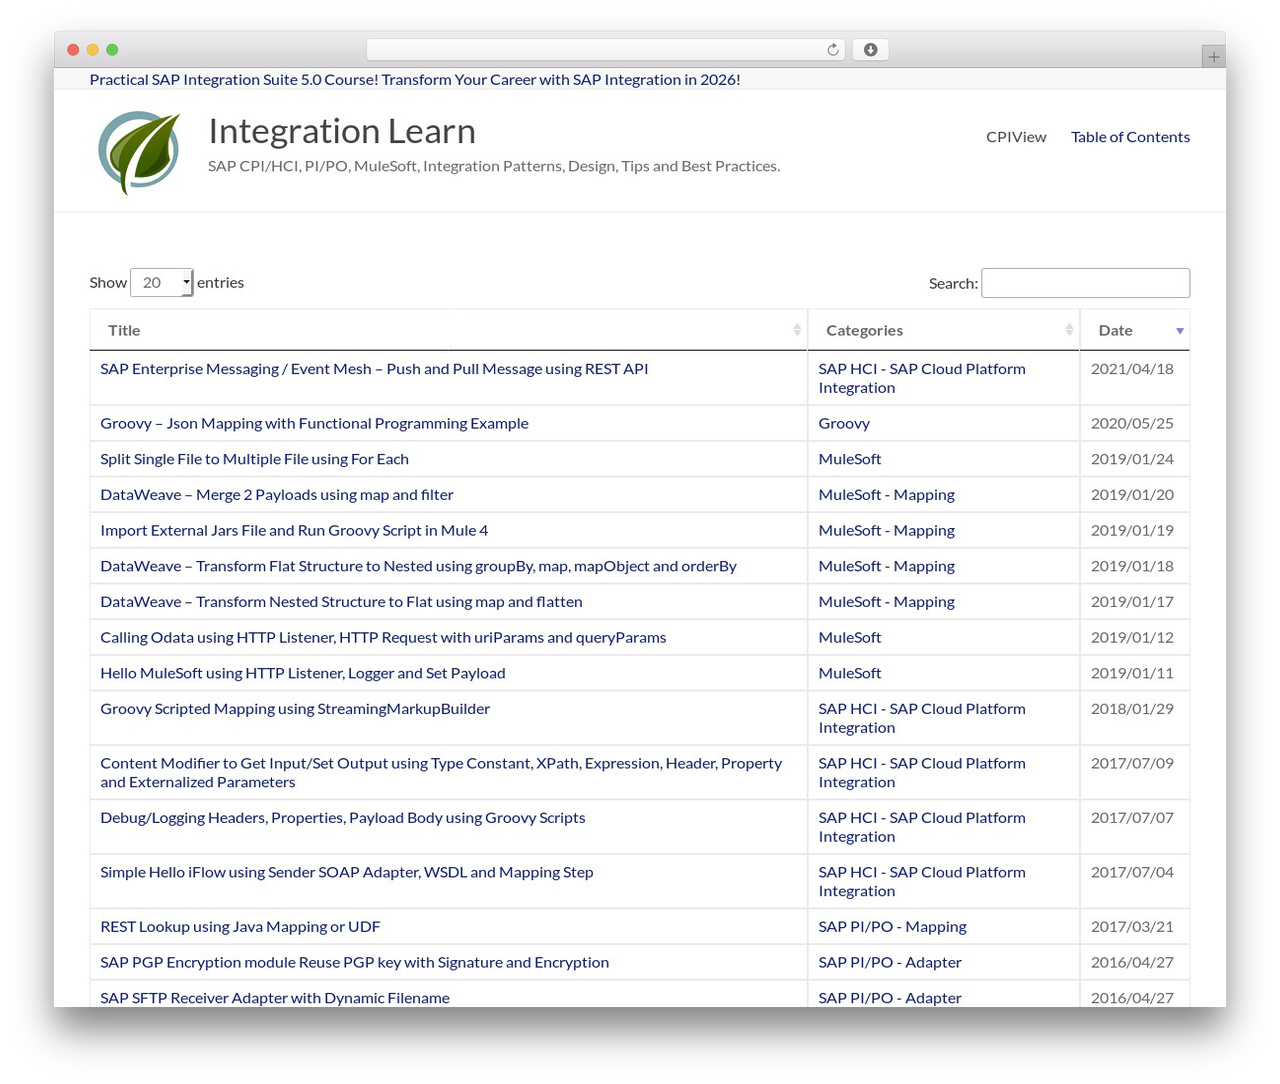1280x1084 pixels.
Task: Open Import External Jars File article
Action: (x=294, y=531)
